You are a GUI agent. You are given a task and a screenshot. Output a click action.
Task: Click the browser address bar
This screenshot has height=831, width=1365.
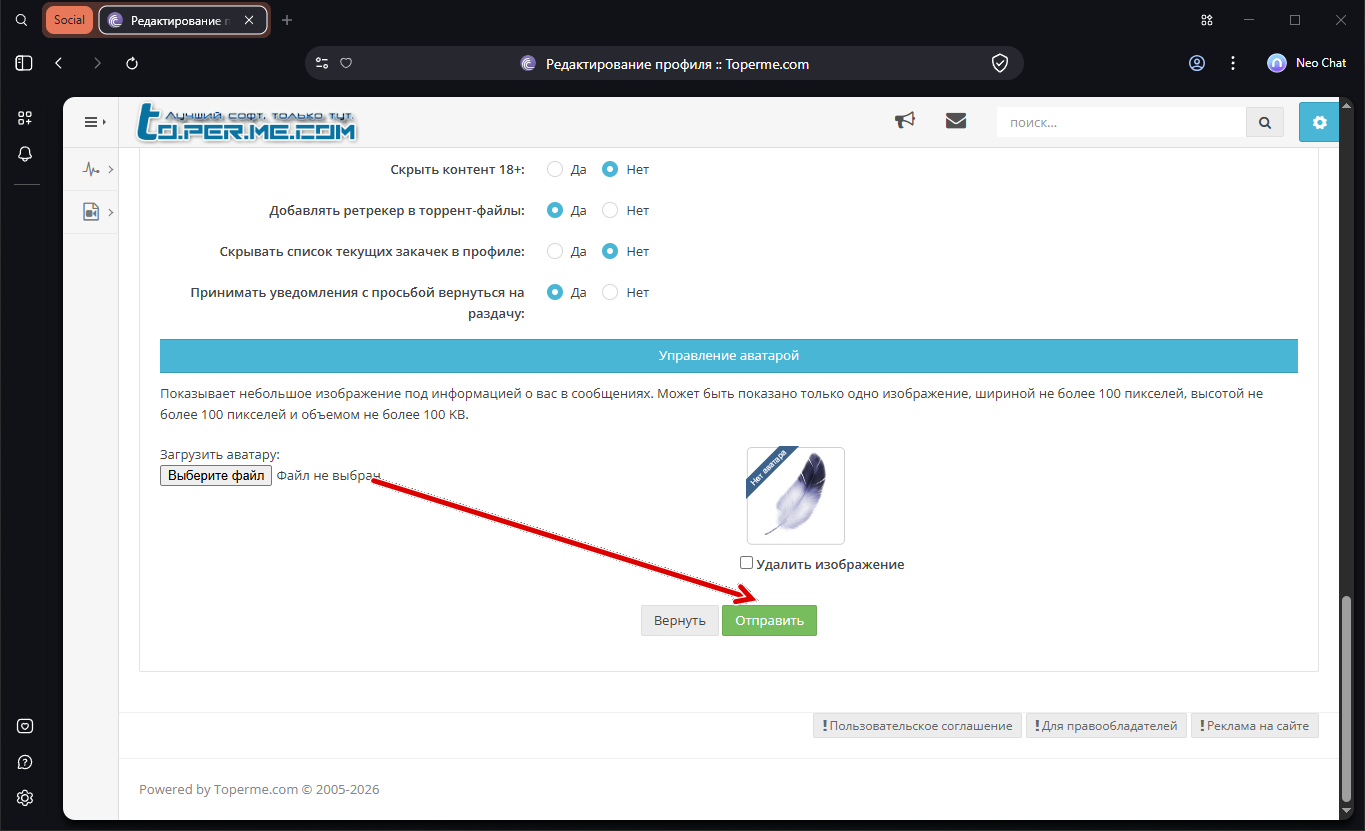(x=664, y=63)
